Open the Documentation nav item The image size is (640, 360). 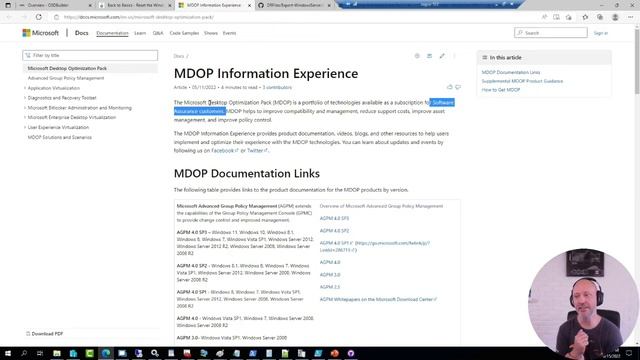pyautogui.click(x=112, y=33)
